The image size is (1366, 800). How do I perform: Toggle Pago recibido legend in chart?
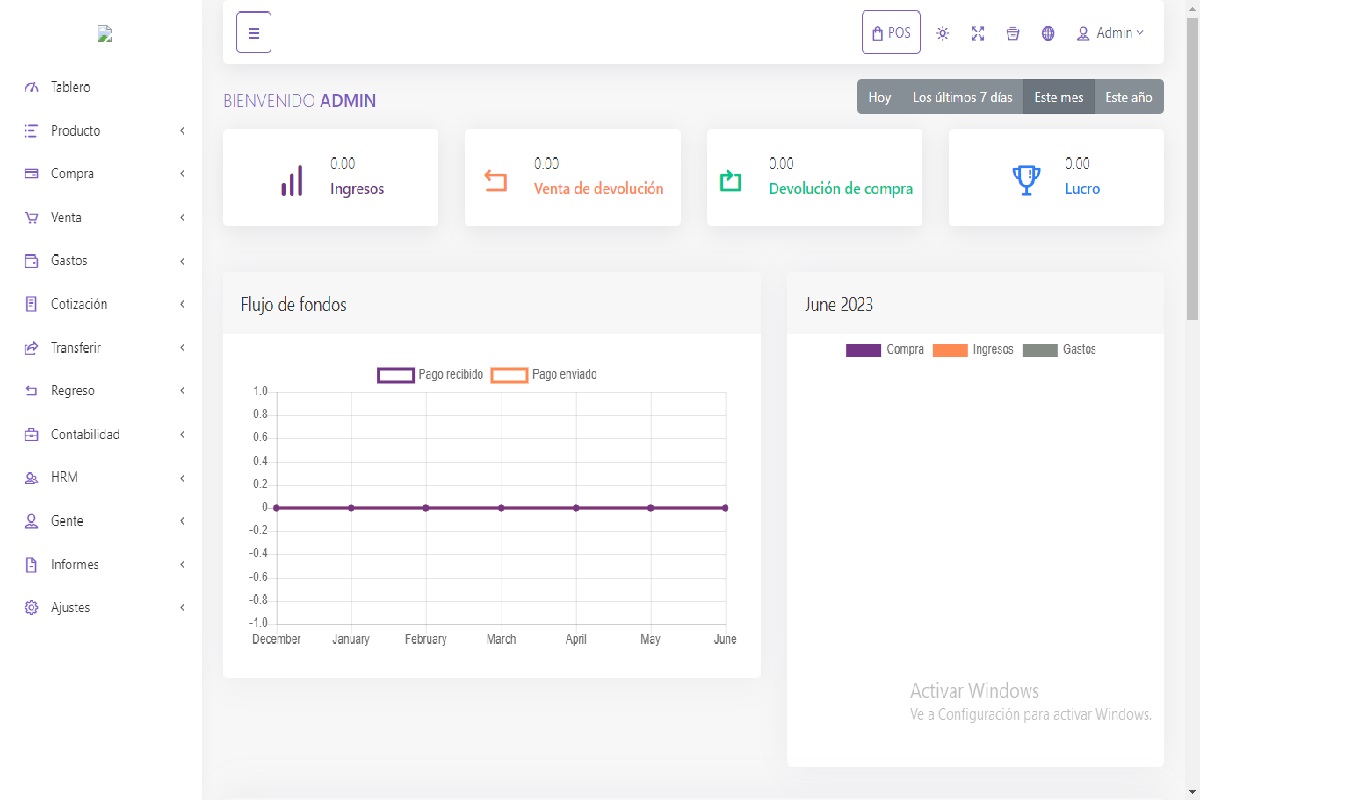tap(430, 374)
